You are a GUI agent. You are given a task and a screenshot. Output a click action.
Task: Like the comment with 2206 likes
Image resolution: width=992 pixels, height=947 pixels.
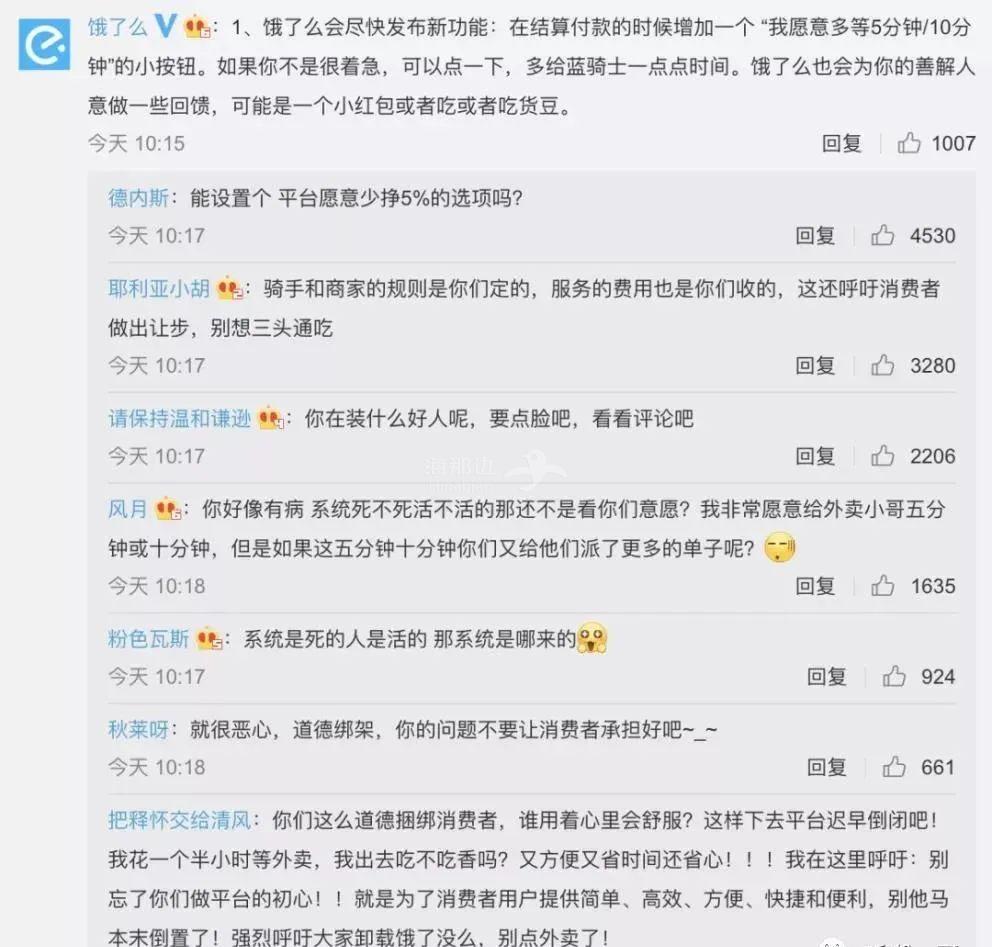[883, 456]
